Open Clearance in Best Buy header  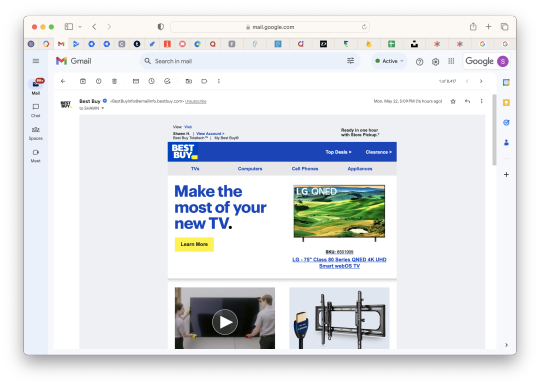[378, 152]
